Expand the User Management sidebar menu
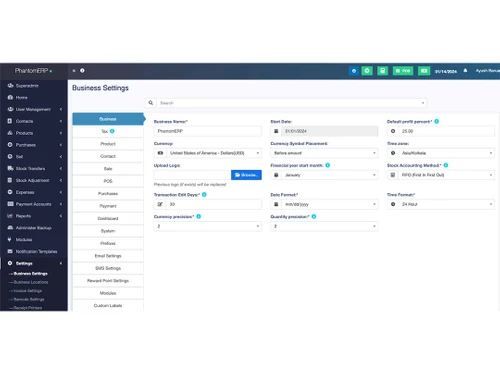The image size is (500, 375). pyautogui.click(x=33, y=109)
